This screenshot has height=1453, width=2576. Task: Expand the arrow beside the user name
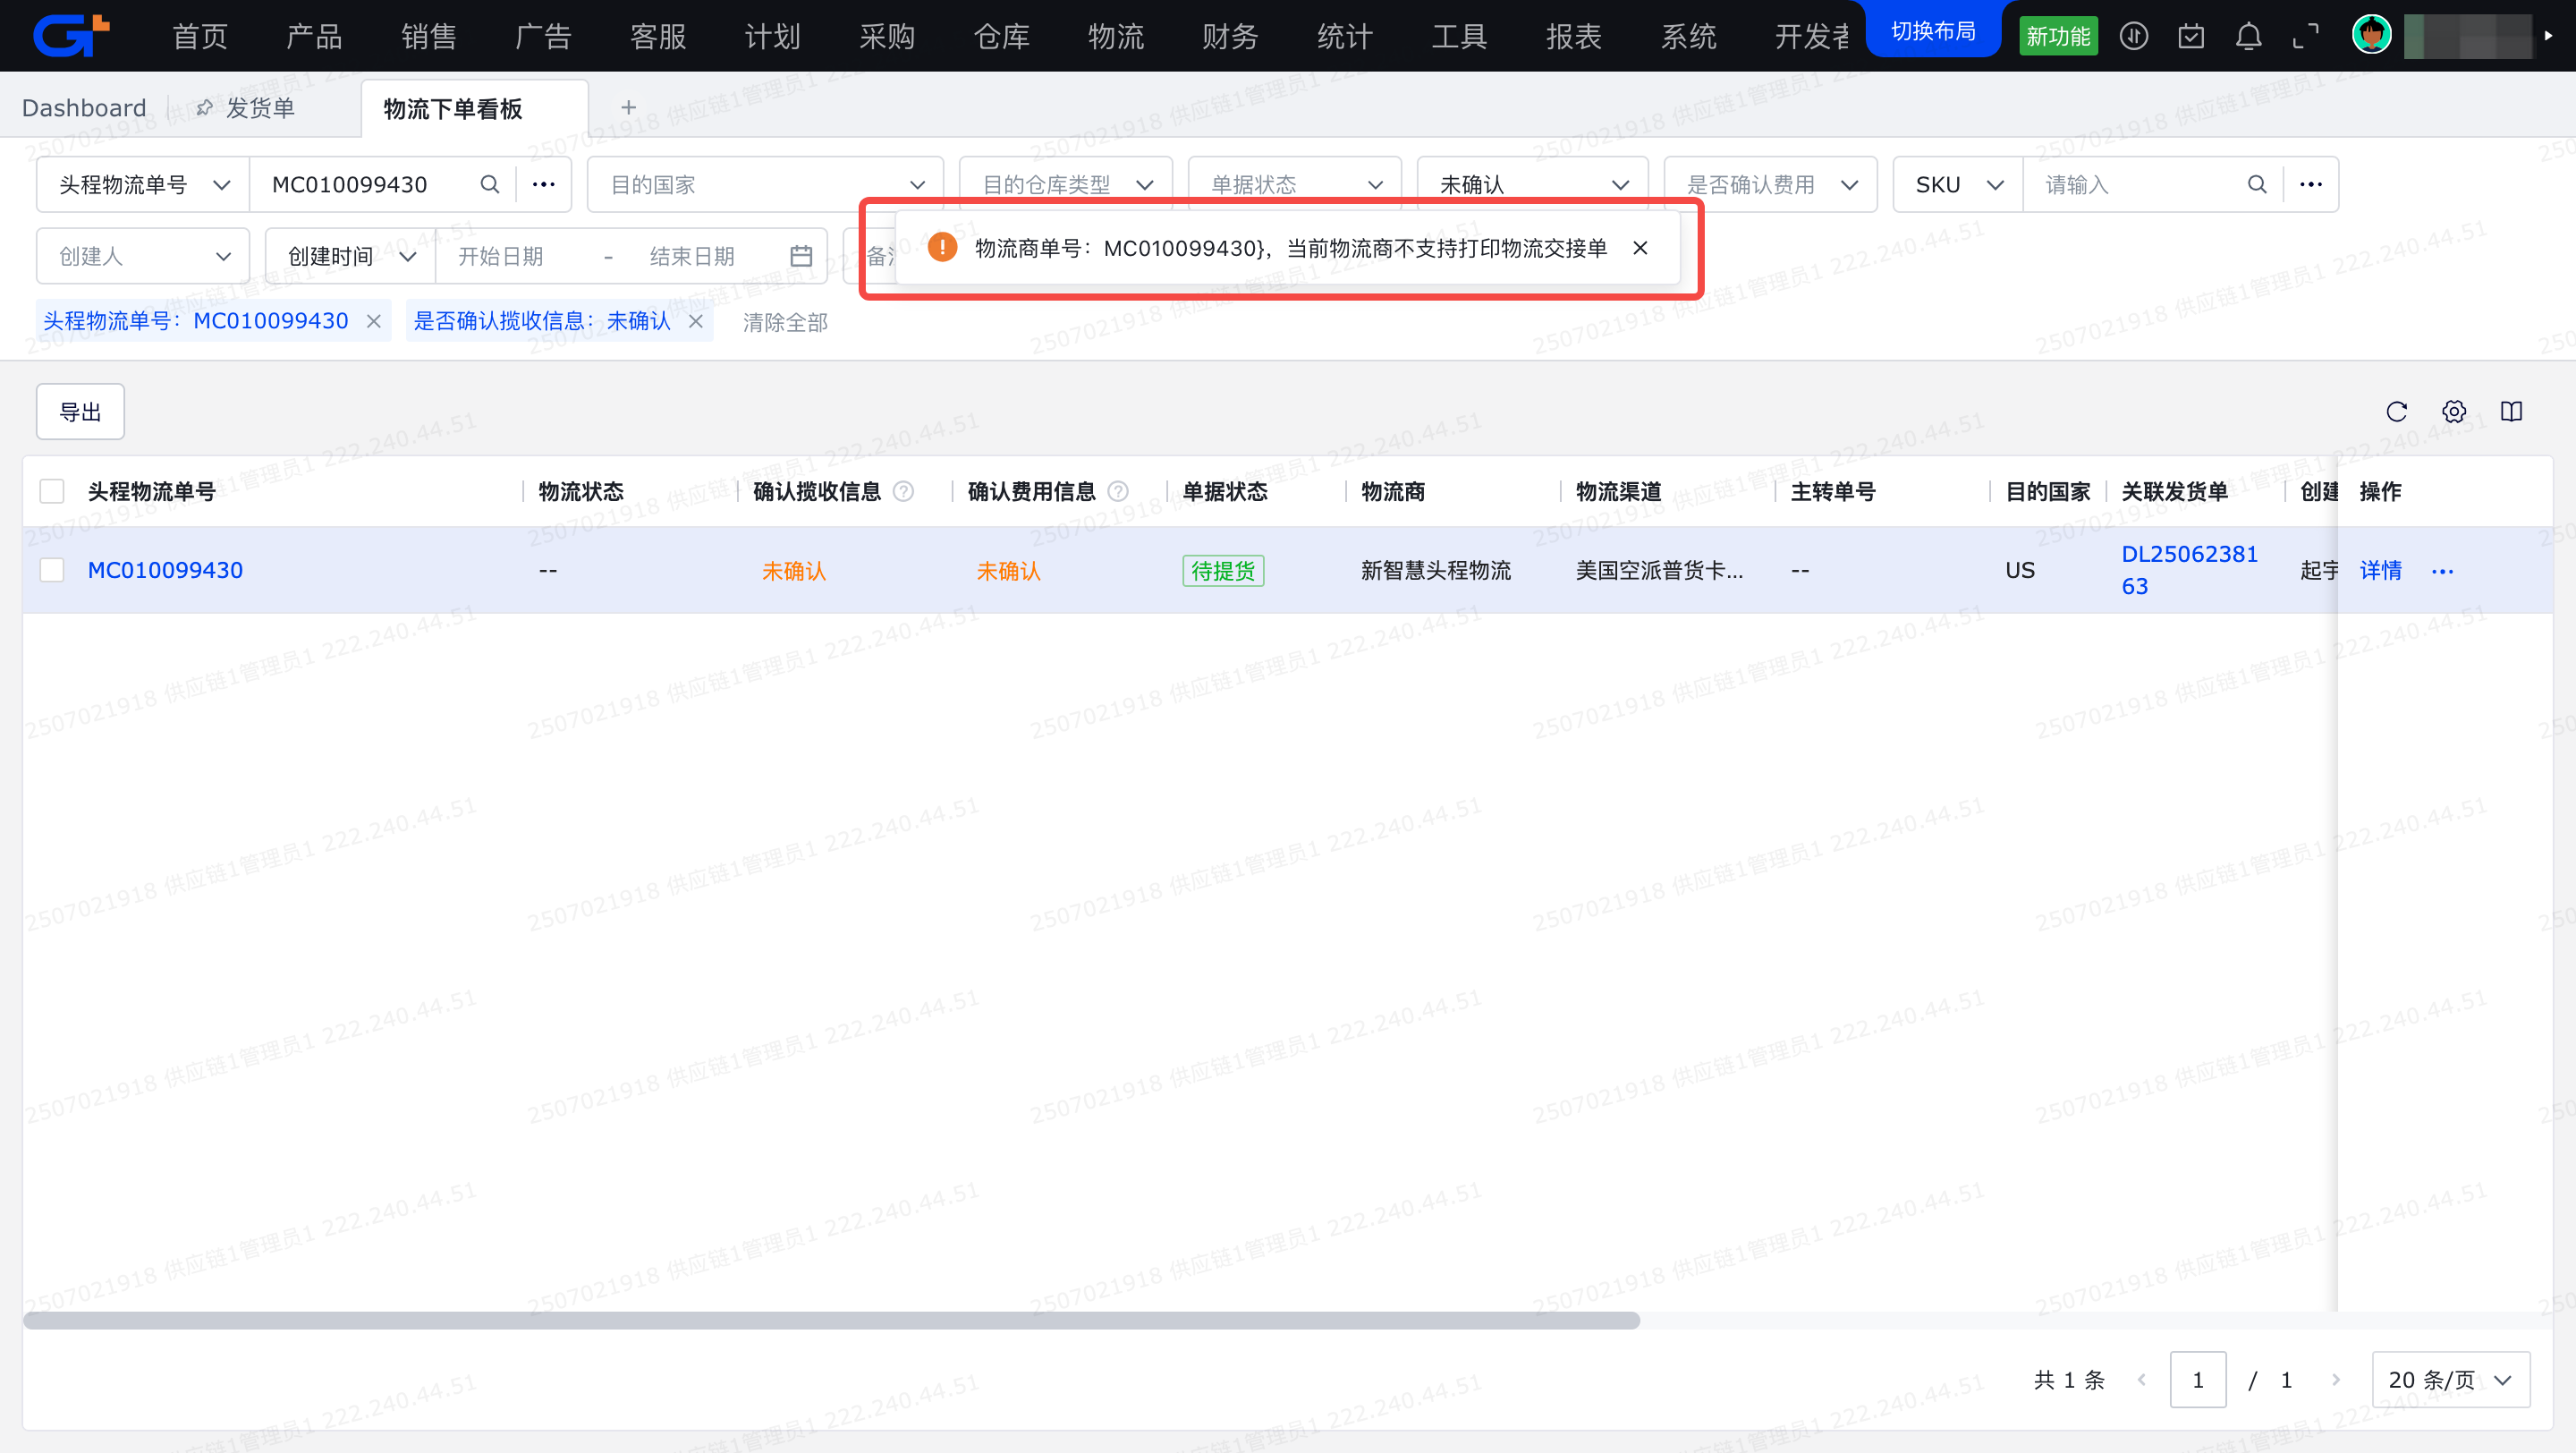pos(2548,36)
